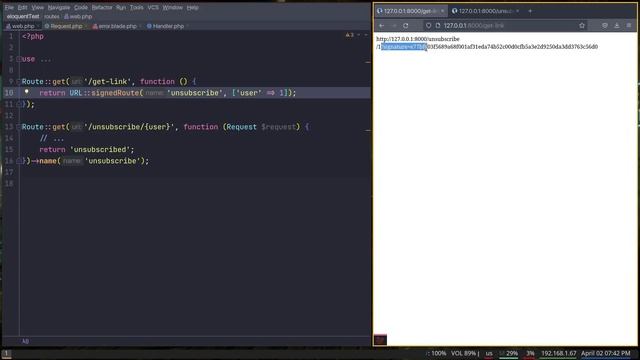Click the Request type hint
This screenshot has width=640, height=360.
tap(242, 127)
